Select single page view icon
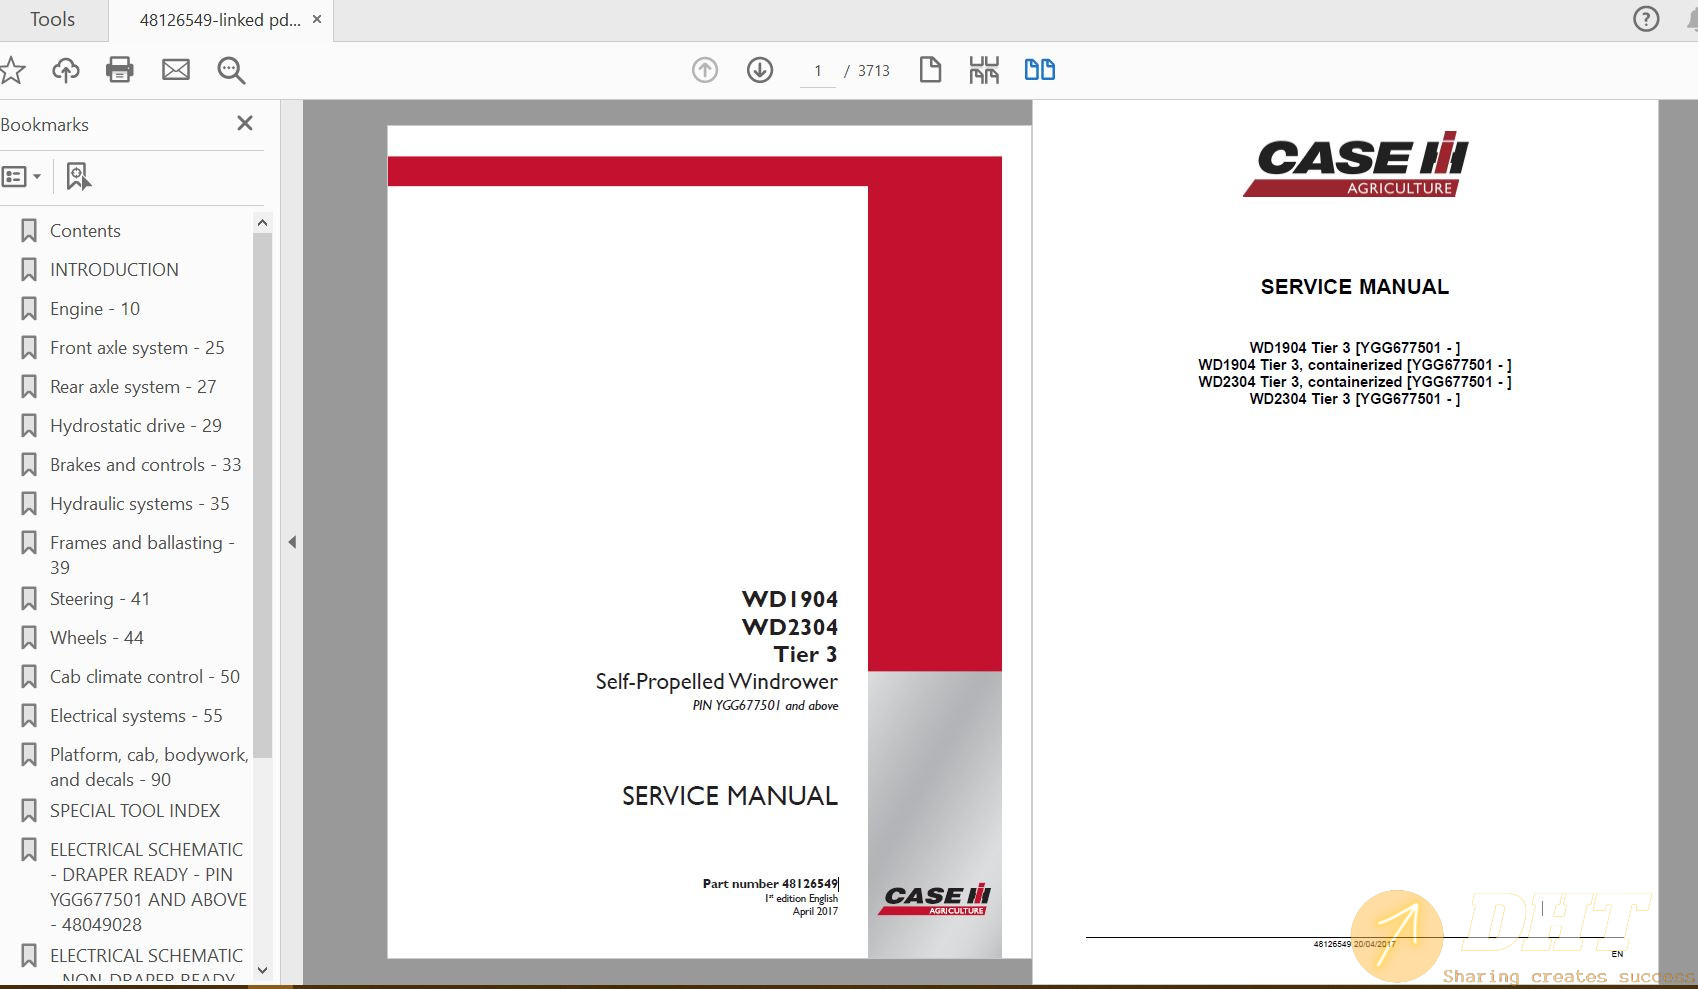The image size is (1698, 989). (x=930, y=70)
